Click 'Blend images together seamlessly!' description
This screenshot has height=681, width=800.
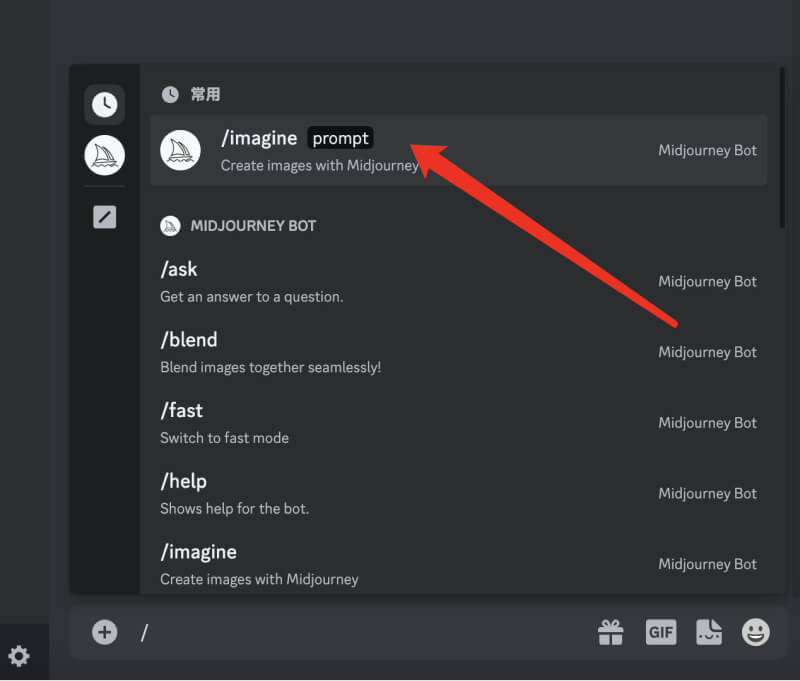point(270,367)
